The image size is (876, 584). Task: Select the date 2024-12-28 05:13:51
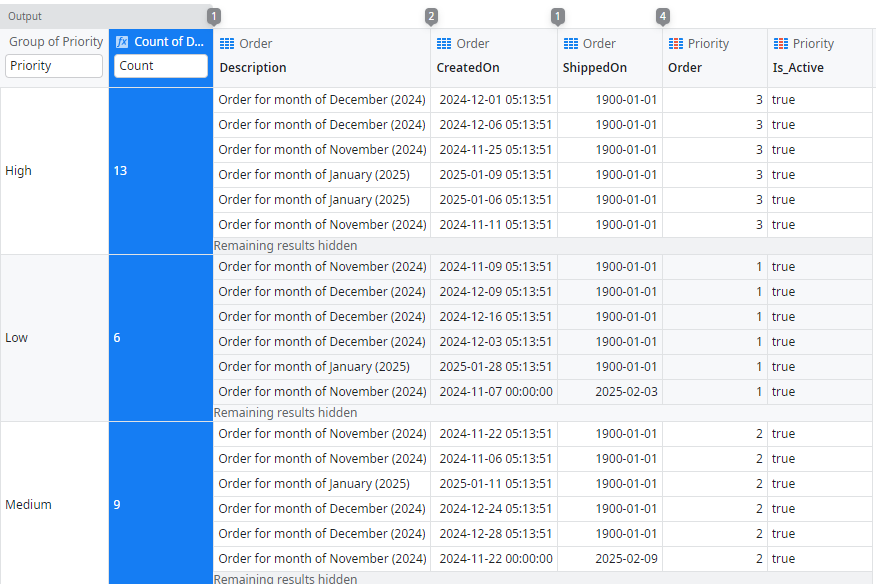[x=496, y=534]
